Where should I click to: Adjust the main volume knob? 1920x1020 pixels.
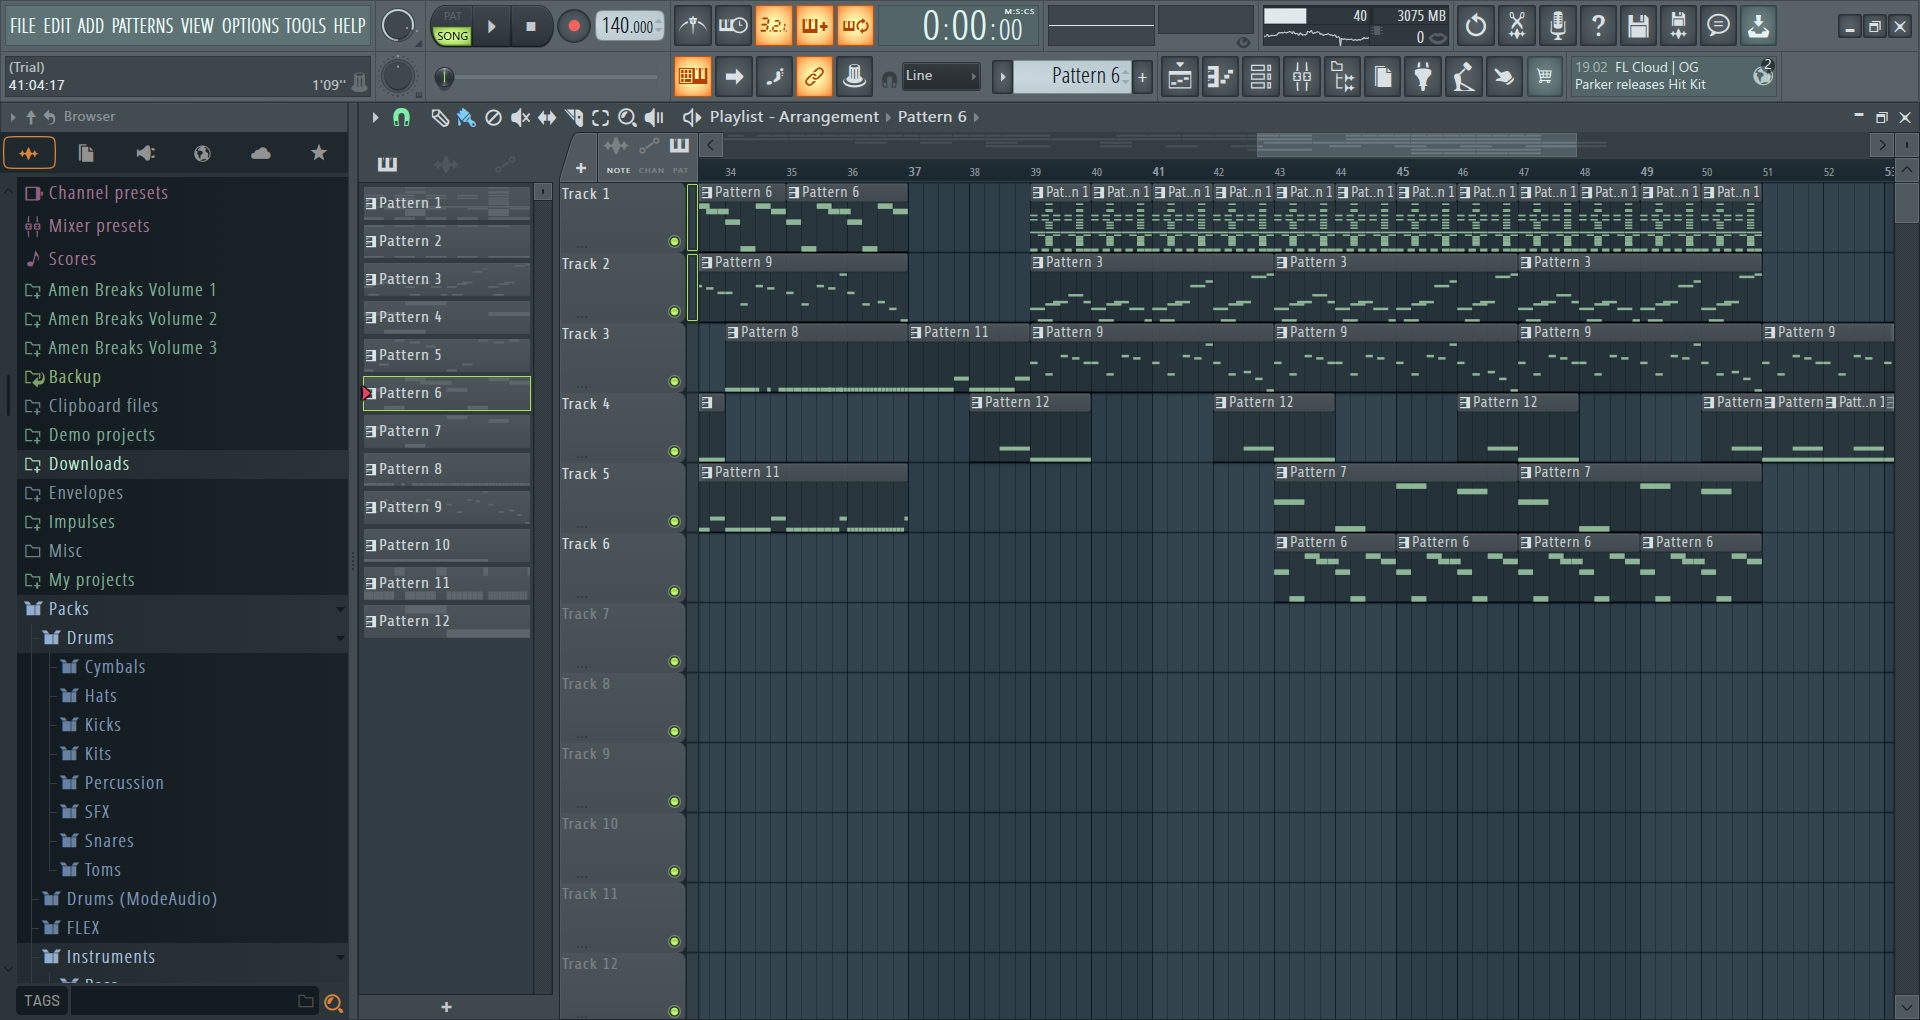[x=398, y=26]
